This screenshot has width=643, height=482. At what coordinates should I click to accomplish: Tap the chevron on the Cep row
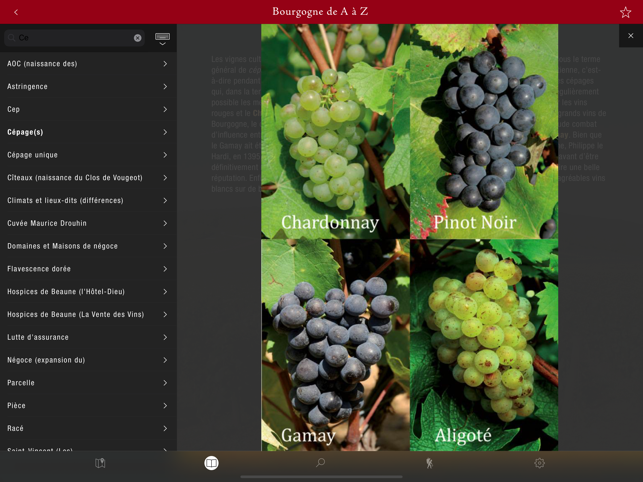click(x=165, y=109)
